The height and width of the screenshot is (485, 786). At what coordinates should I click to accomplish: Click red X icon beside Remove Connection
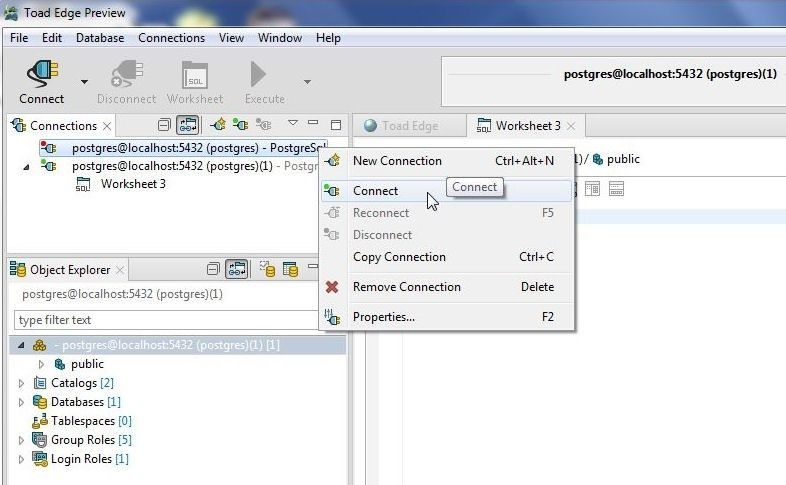click(x=332, y=287)
